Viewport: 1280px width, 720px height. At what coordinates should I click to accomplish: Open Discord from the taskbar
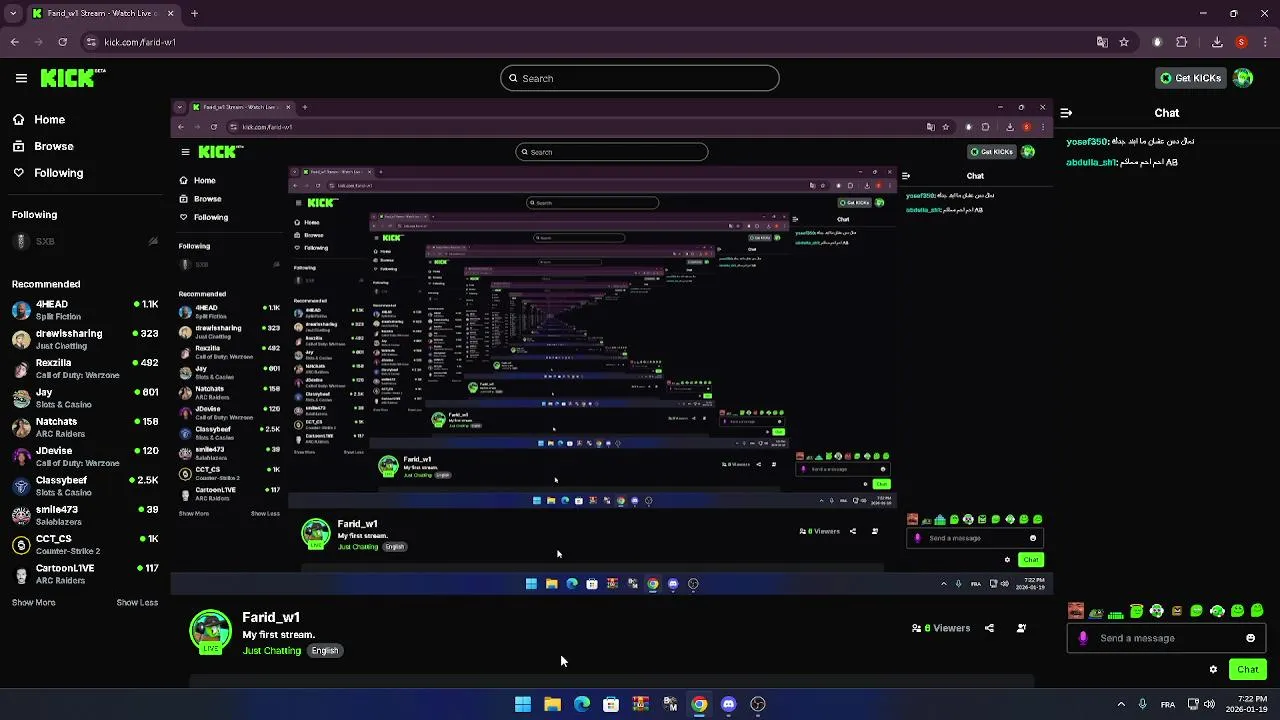(x=728, y=704)
